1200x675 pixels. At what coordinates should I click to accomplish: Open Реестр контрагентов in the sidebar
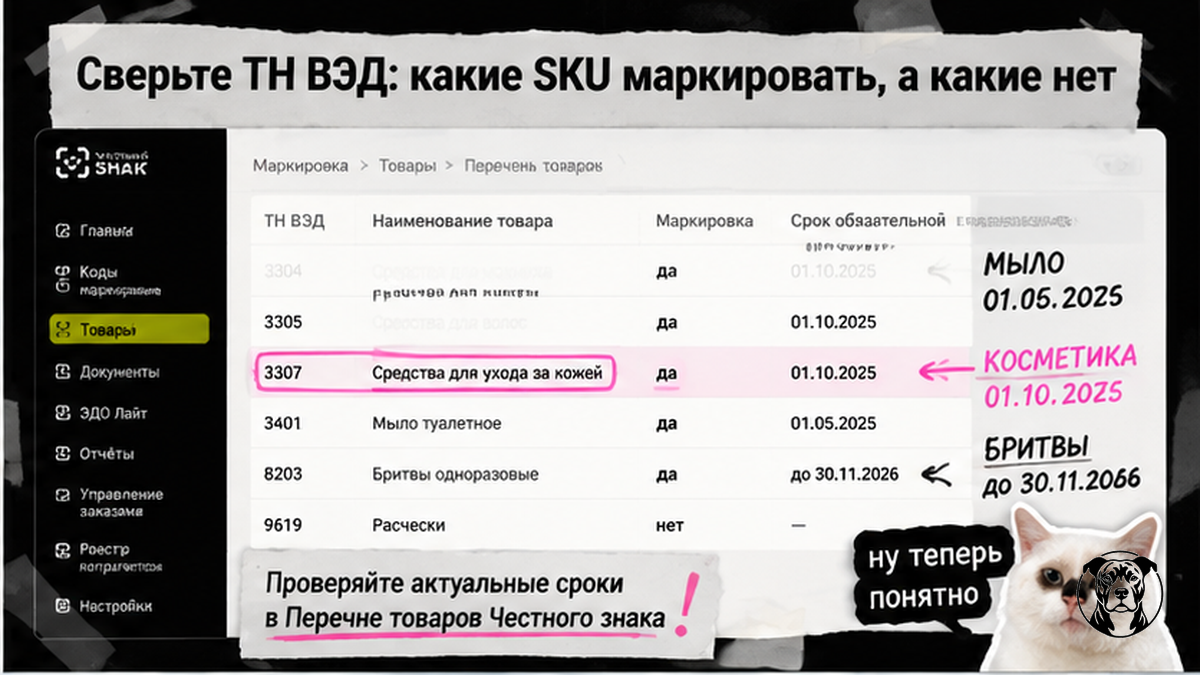click(x=120, y=557)
